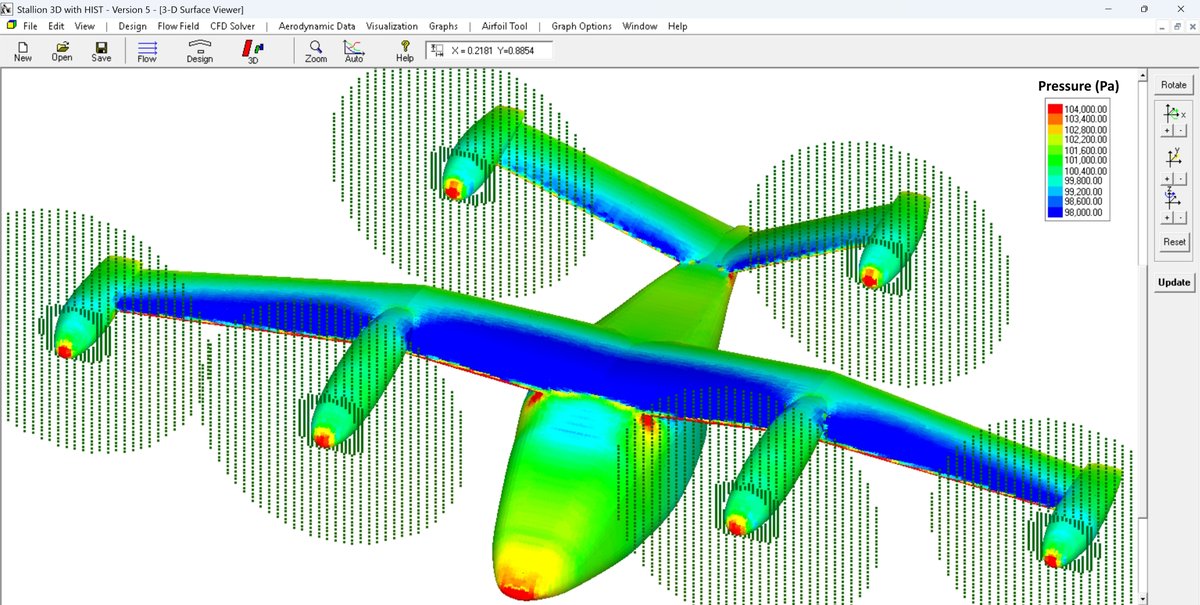Click the Open folder toolbar icon

point(62,47)
